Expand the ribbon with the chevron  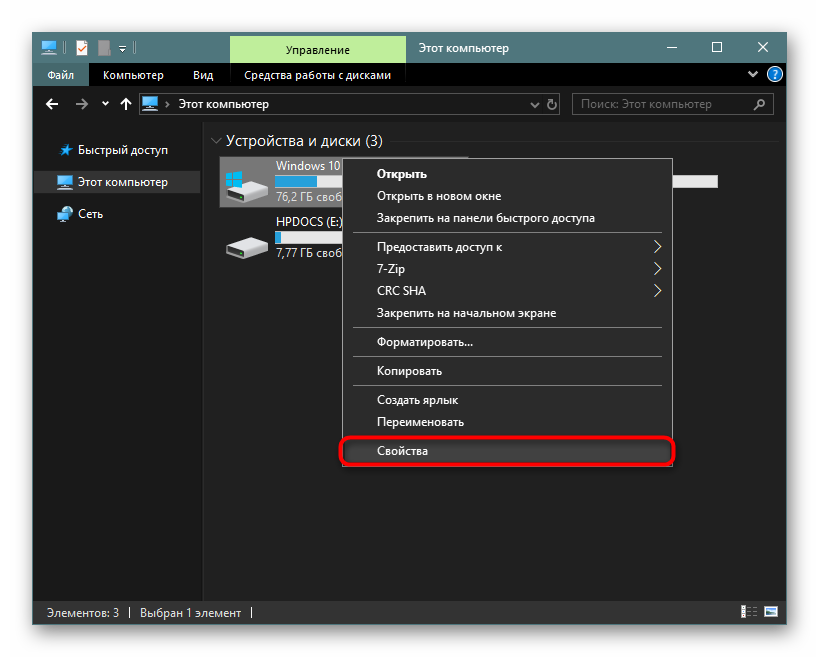tap(753, 74)
